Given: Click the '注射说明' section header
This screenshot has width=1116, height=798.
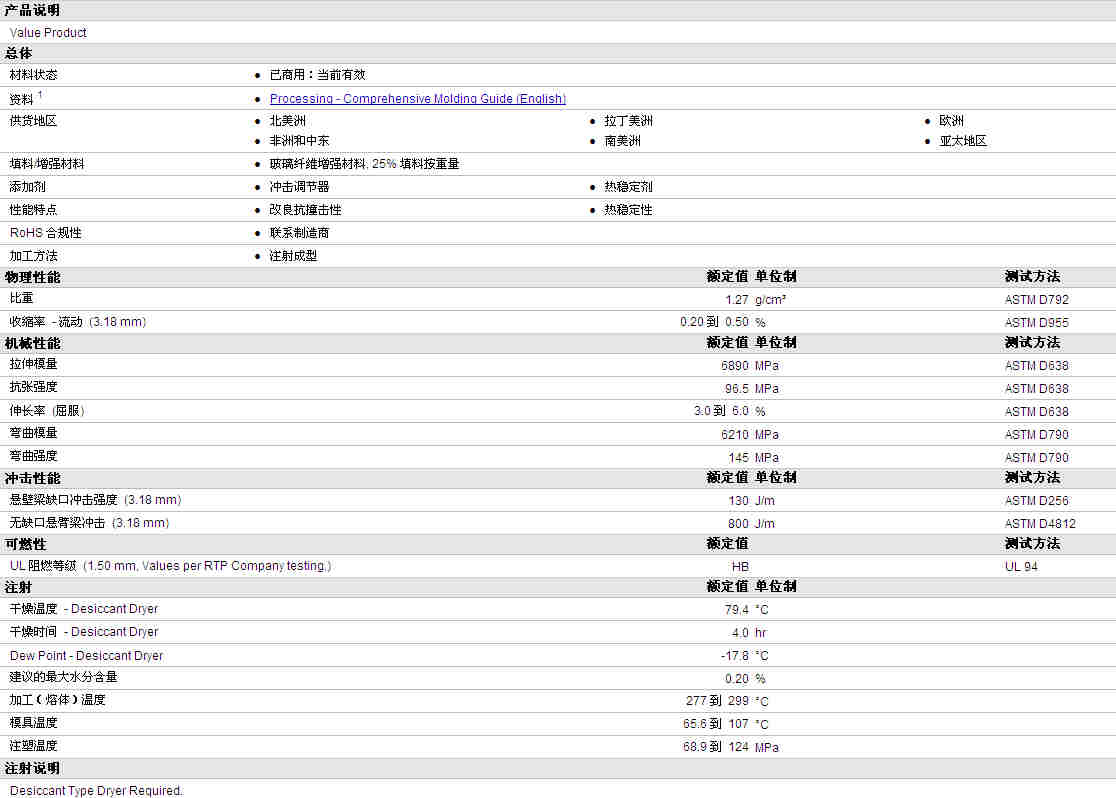Looking at the screenshot, I should click(33, 769).
